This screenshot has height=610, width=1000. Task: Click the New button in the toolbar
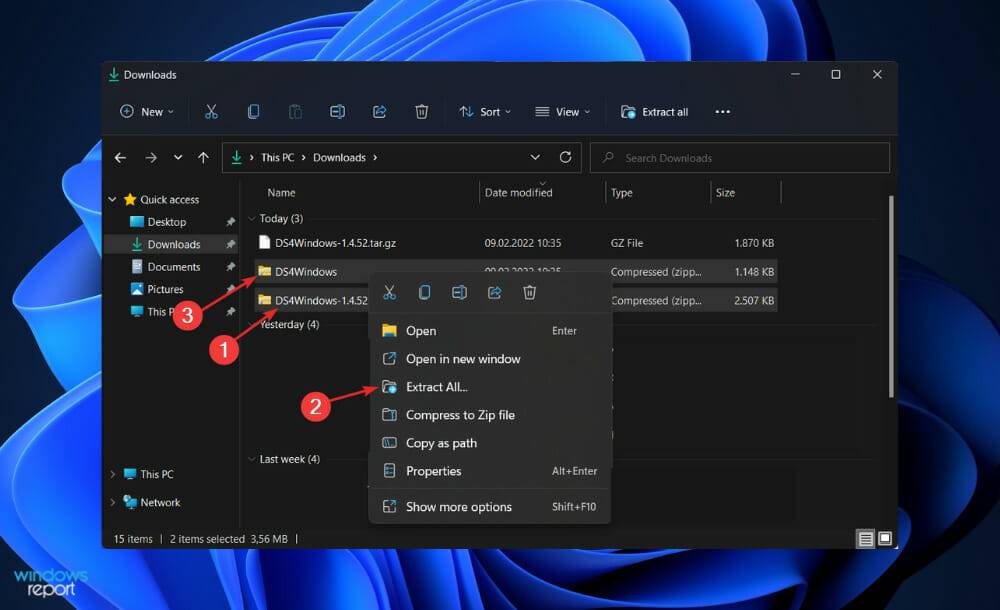pos(147,112)
